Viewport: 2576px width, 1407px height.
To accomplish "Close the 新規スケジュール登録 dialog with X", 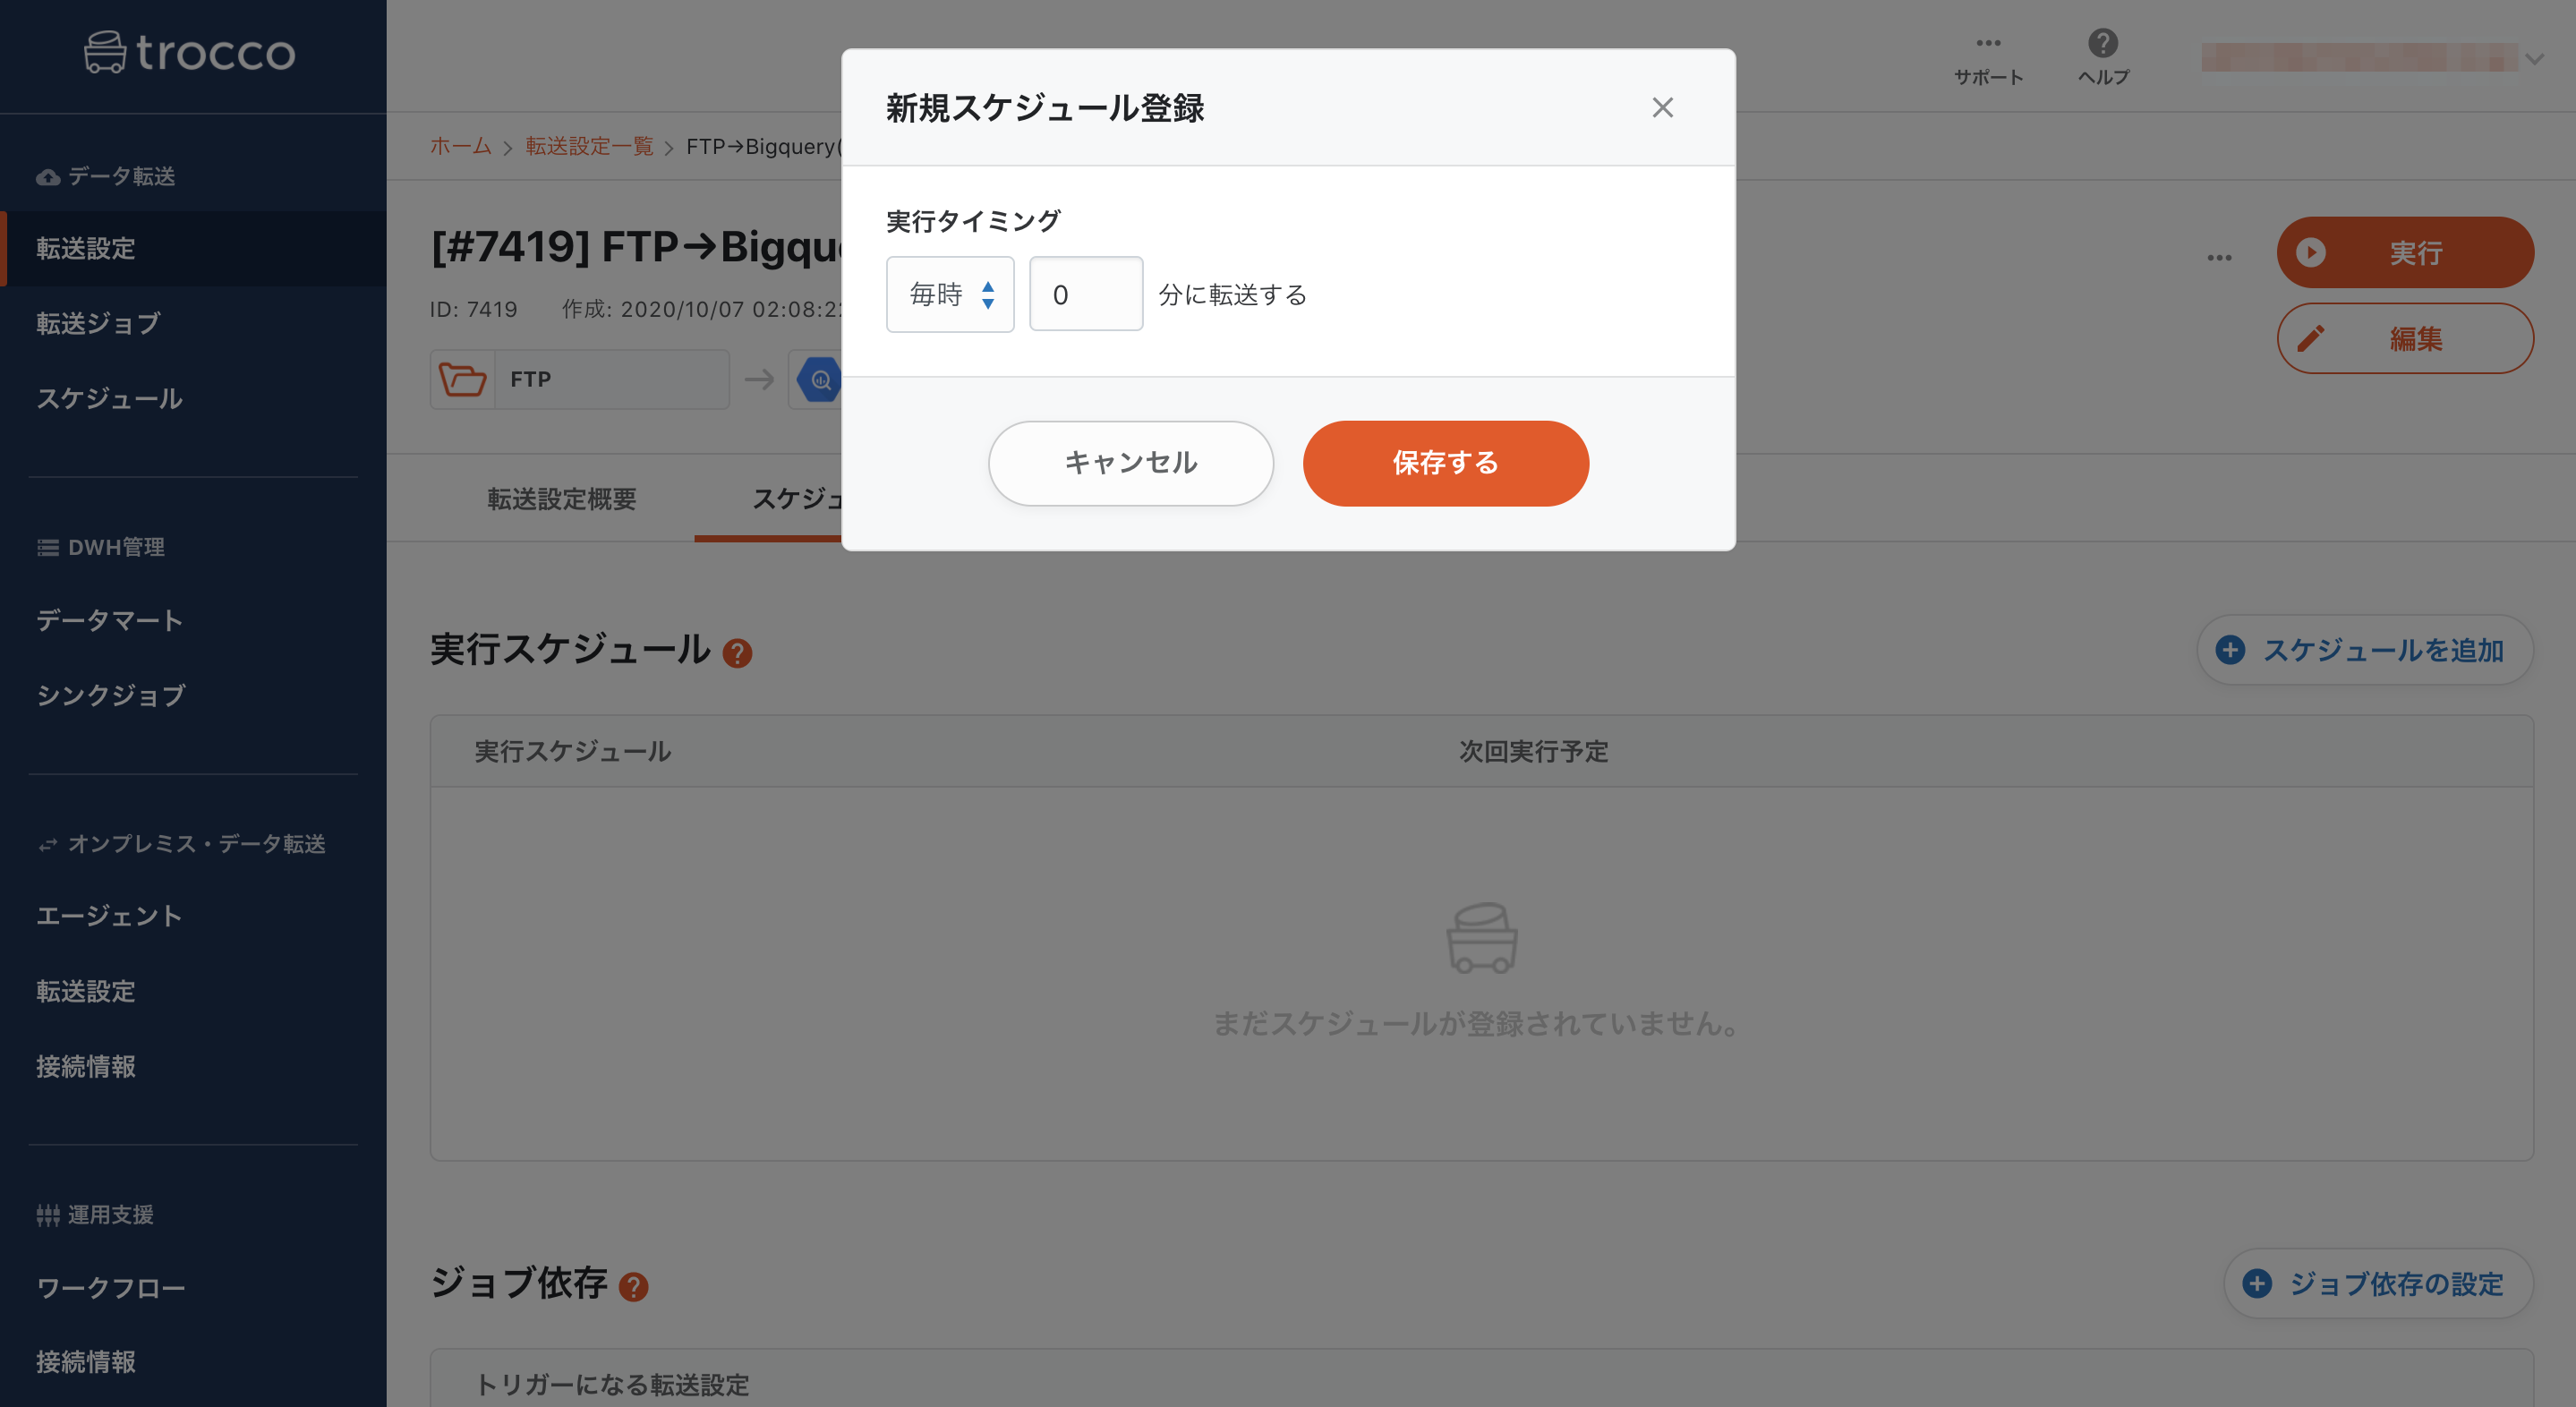I will tap(1662, 108).
